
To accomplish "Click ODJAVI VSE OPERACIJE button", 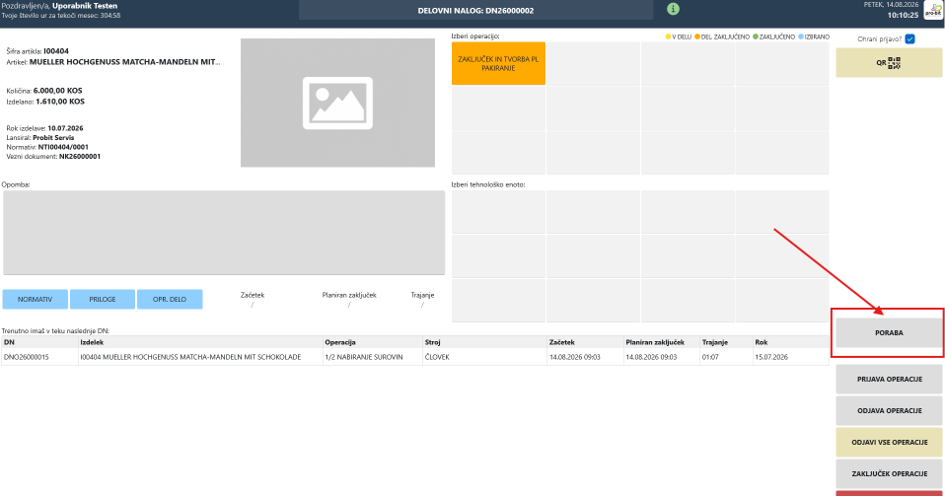I will 889,442.
